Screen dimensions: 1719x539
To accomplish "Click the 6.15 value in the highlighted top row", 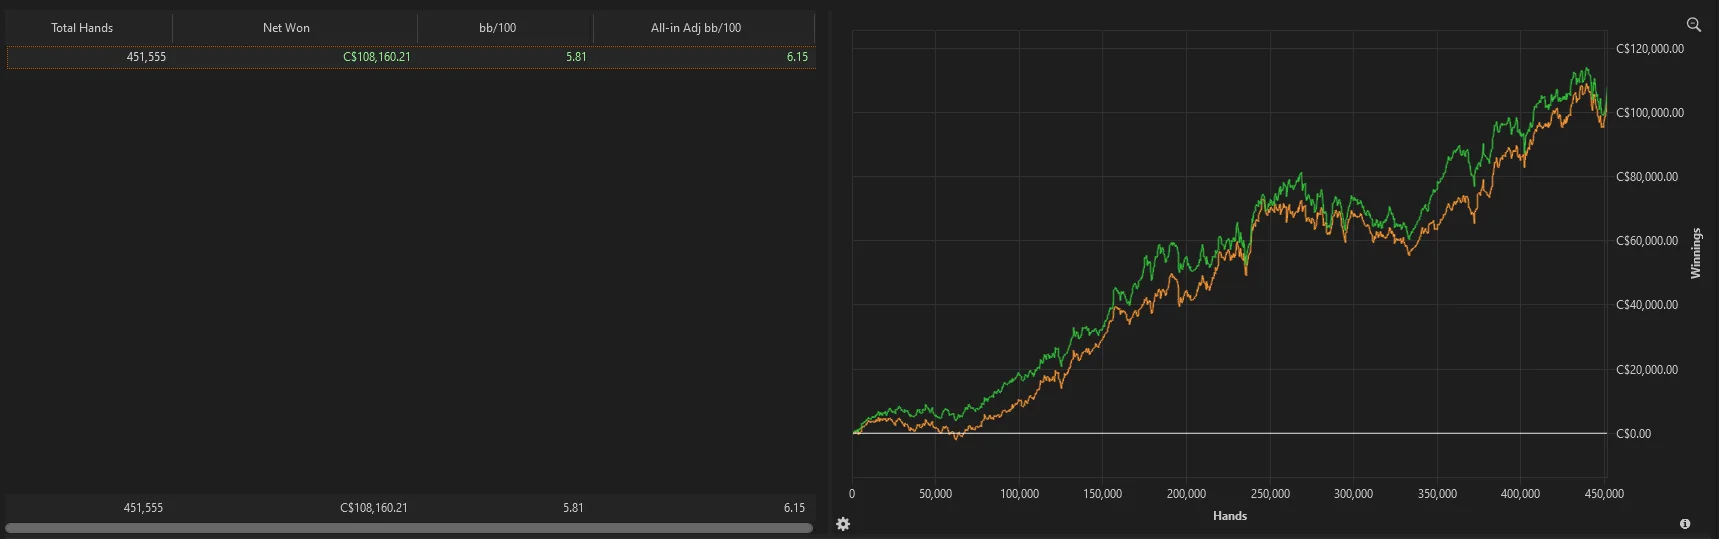I will point(796,57).
